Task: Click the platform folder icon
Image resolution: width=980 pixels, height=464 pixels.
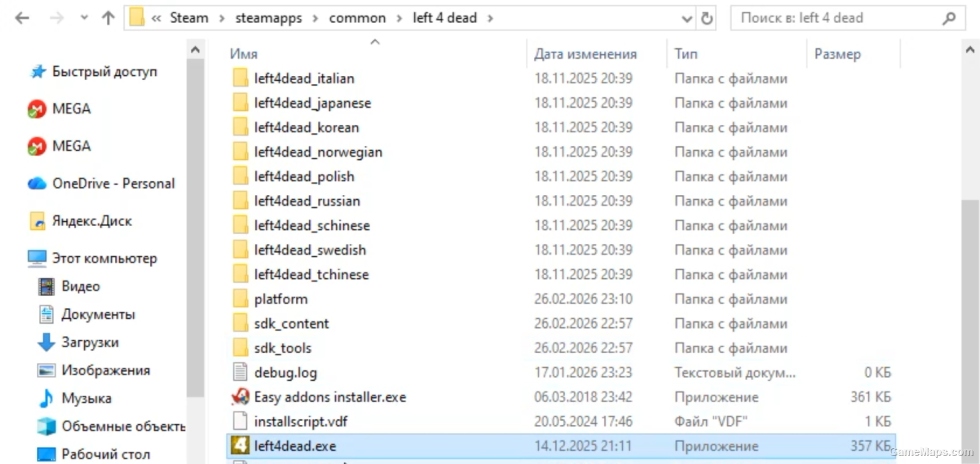Action: click(x=241, y=299)
